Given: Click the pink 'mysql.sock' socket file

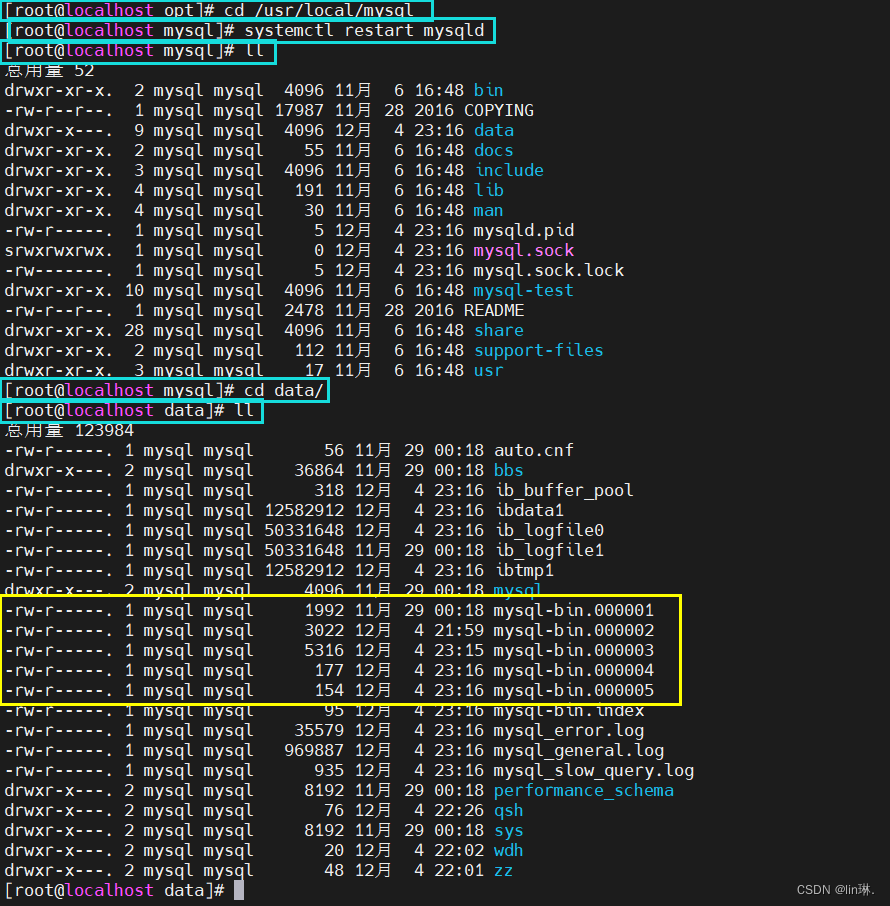Looking at the screenshot, I should pyautogui.click(x=524, y=251).
